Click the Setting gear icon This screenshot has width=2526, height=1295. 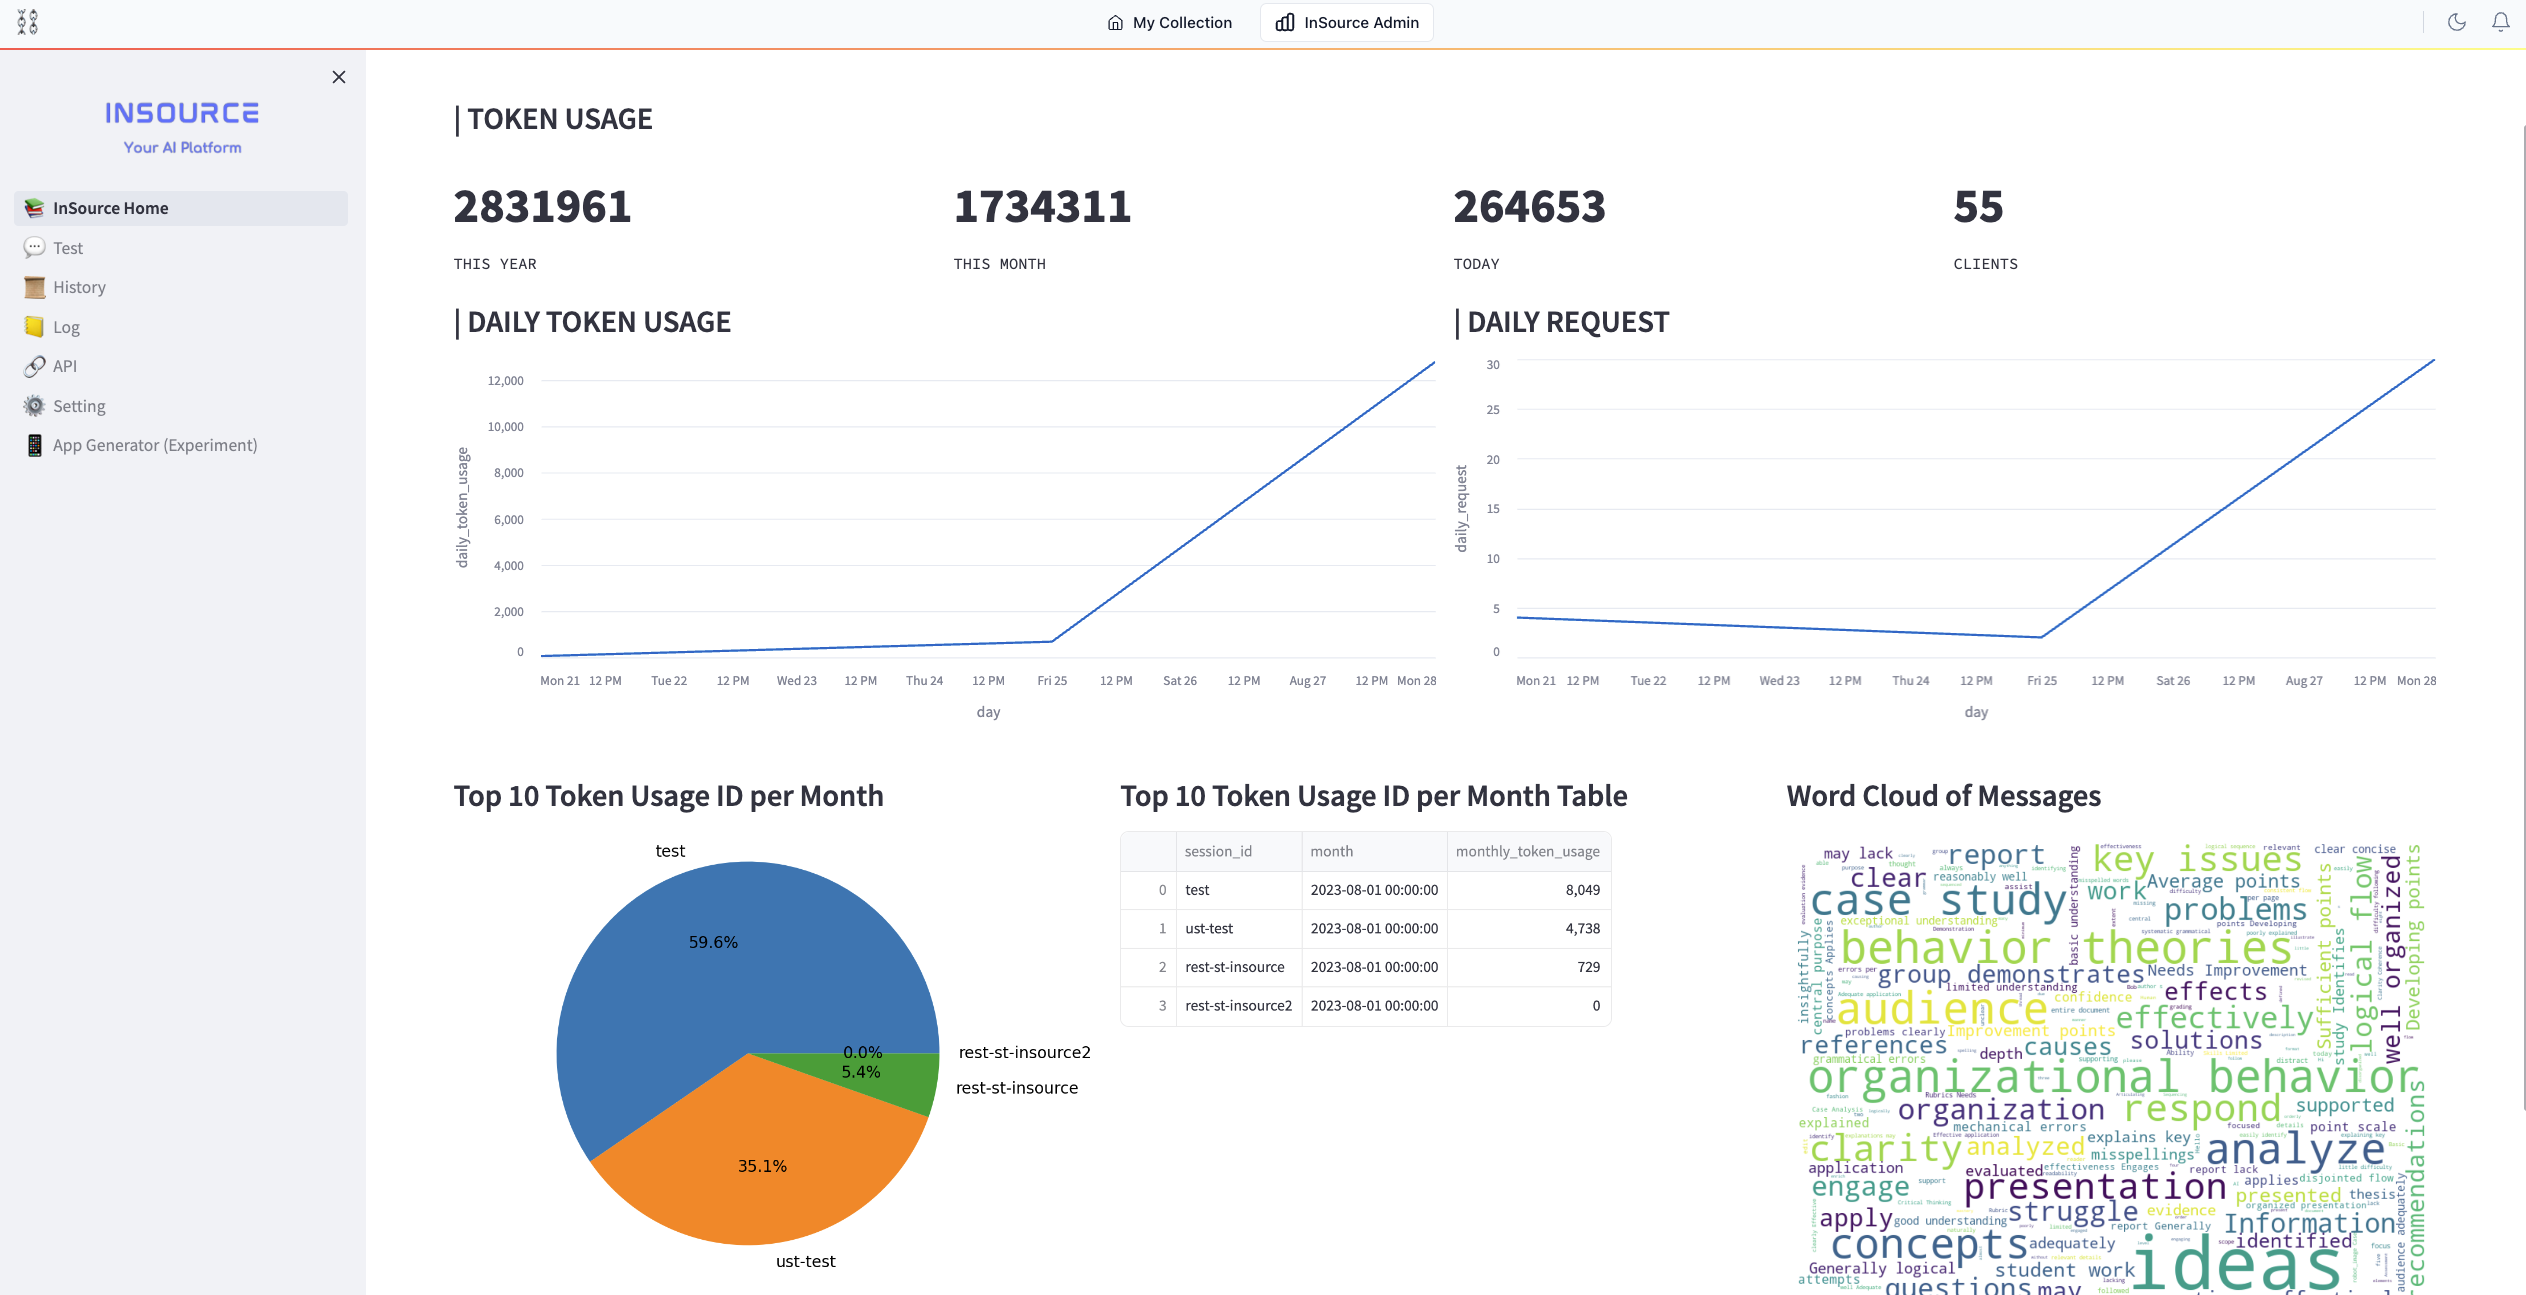click(x=34, y=406)
